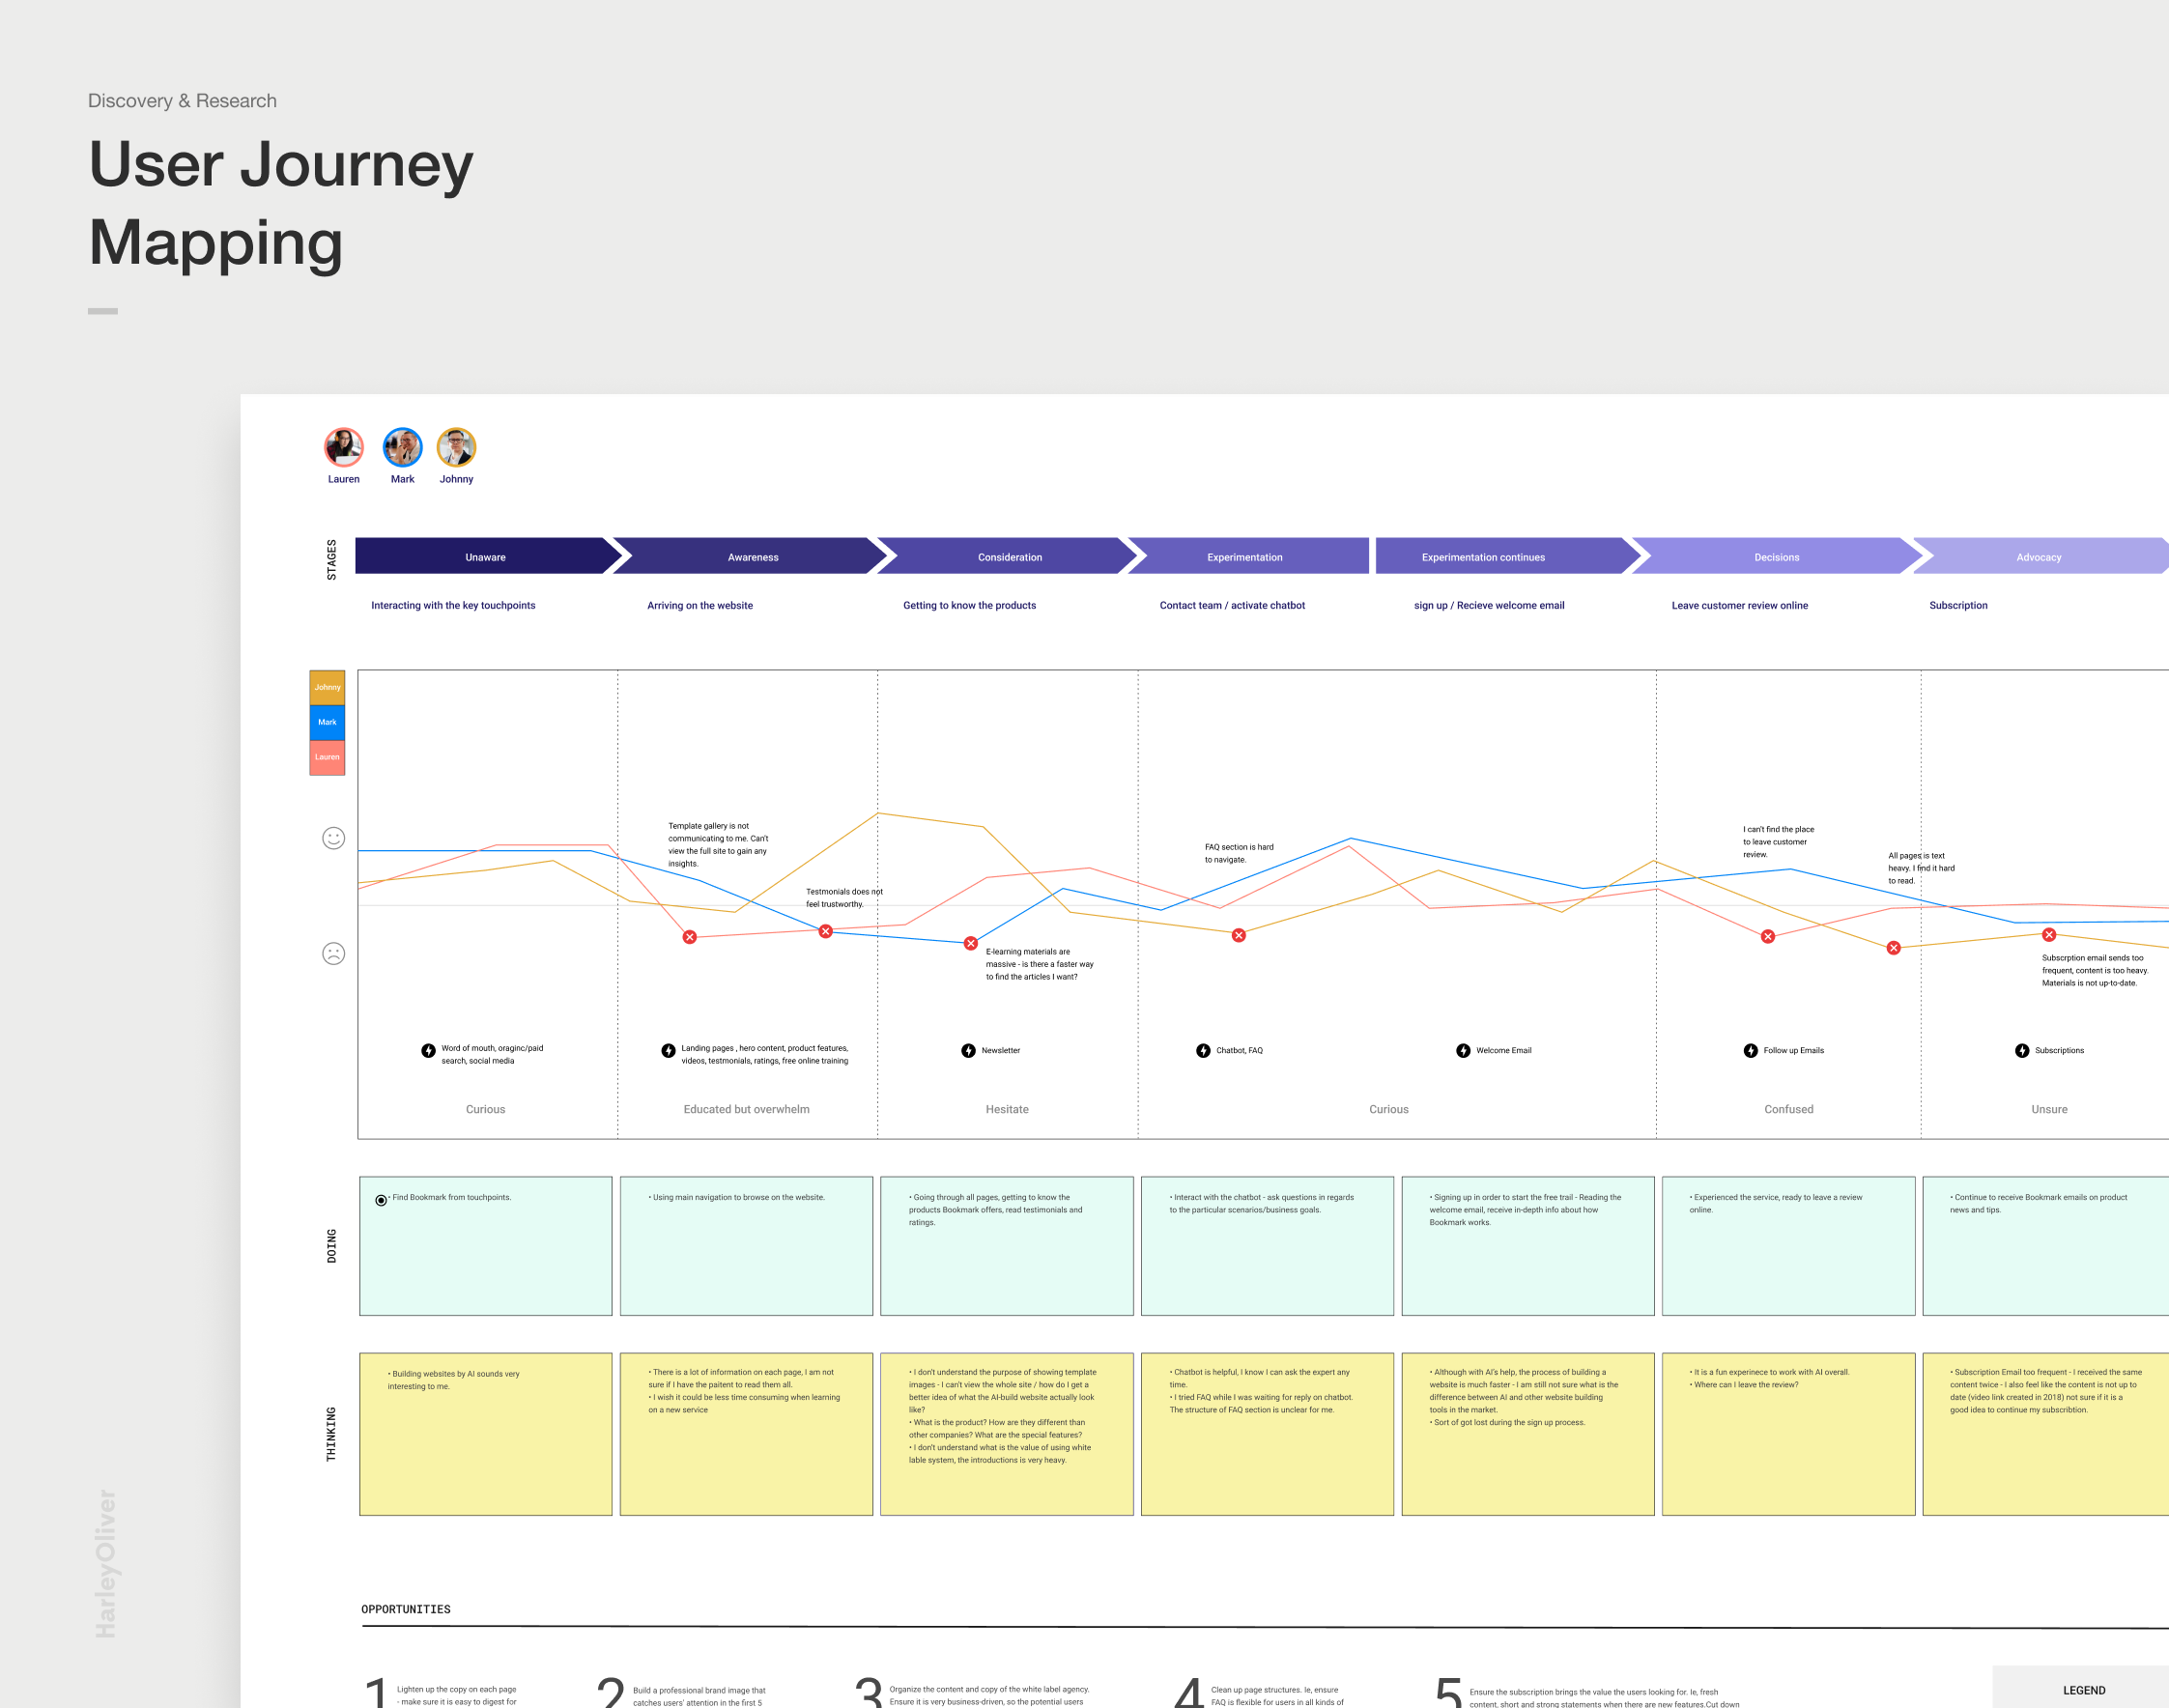Expand the Experimentation continues stage arrow

(1482, 557)
